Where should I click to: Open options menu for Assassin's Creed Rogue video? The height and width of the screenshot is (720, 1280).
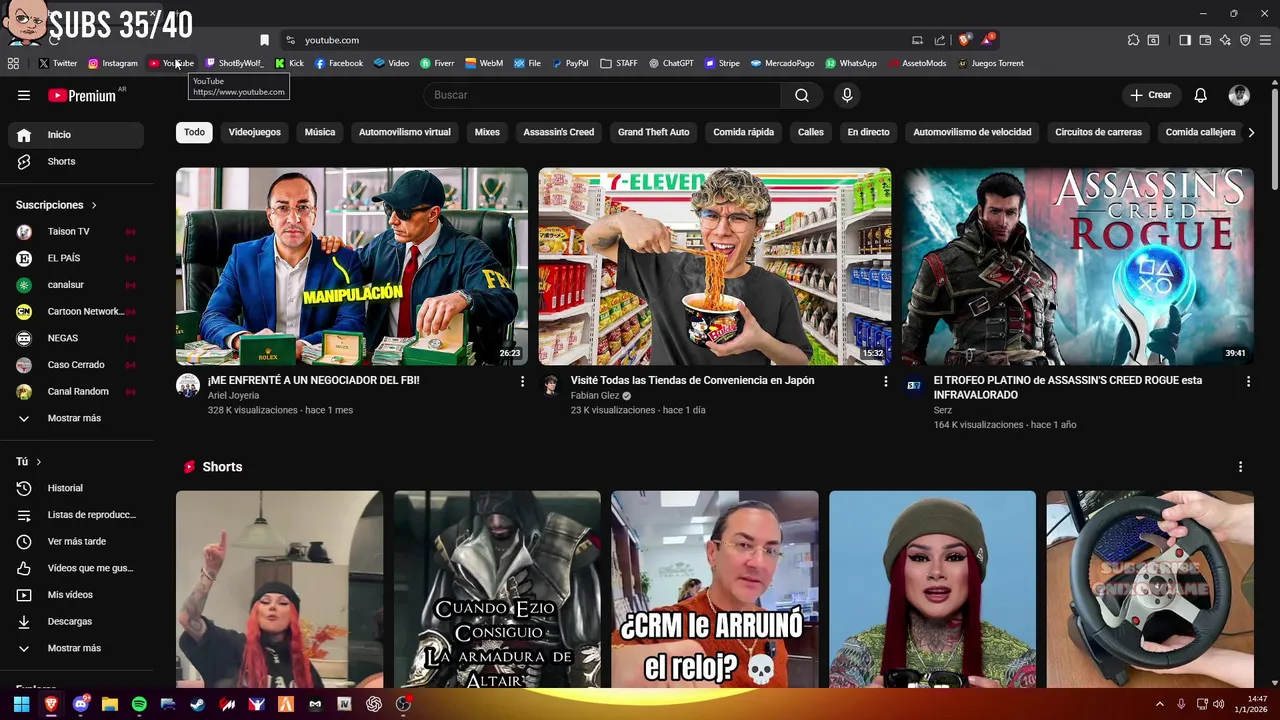(x=1248, y=381)
